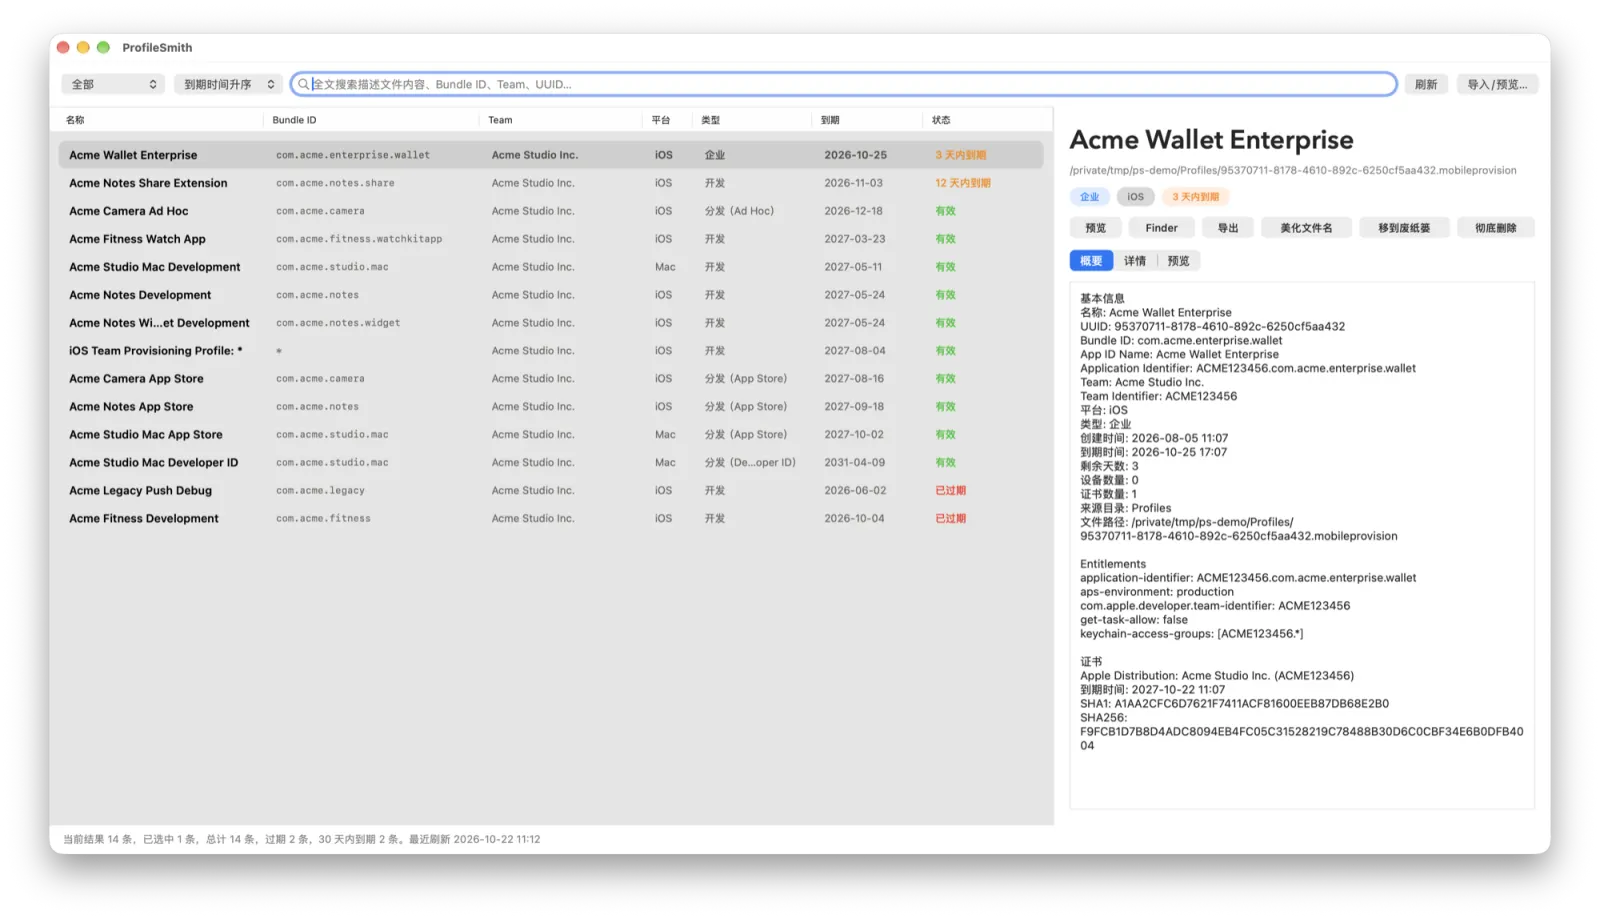
Task: Click the iOS tag under the profile path
Action: 1135,197
